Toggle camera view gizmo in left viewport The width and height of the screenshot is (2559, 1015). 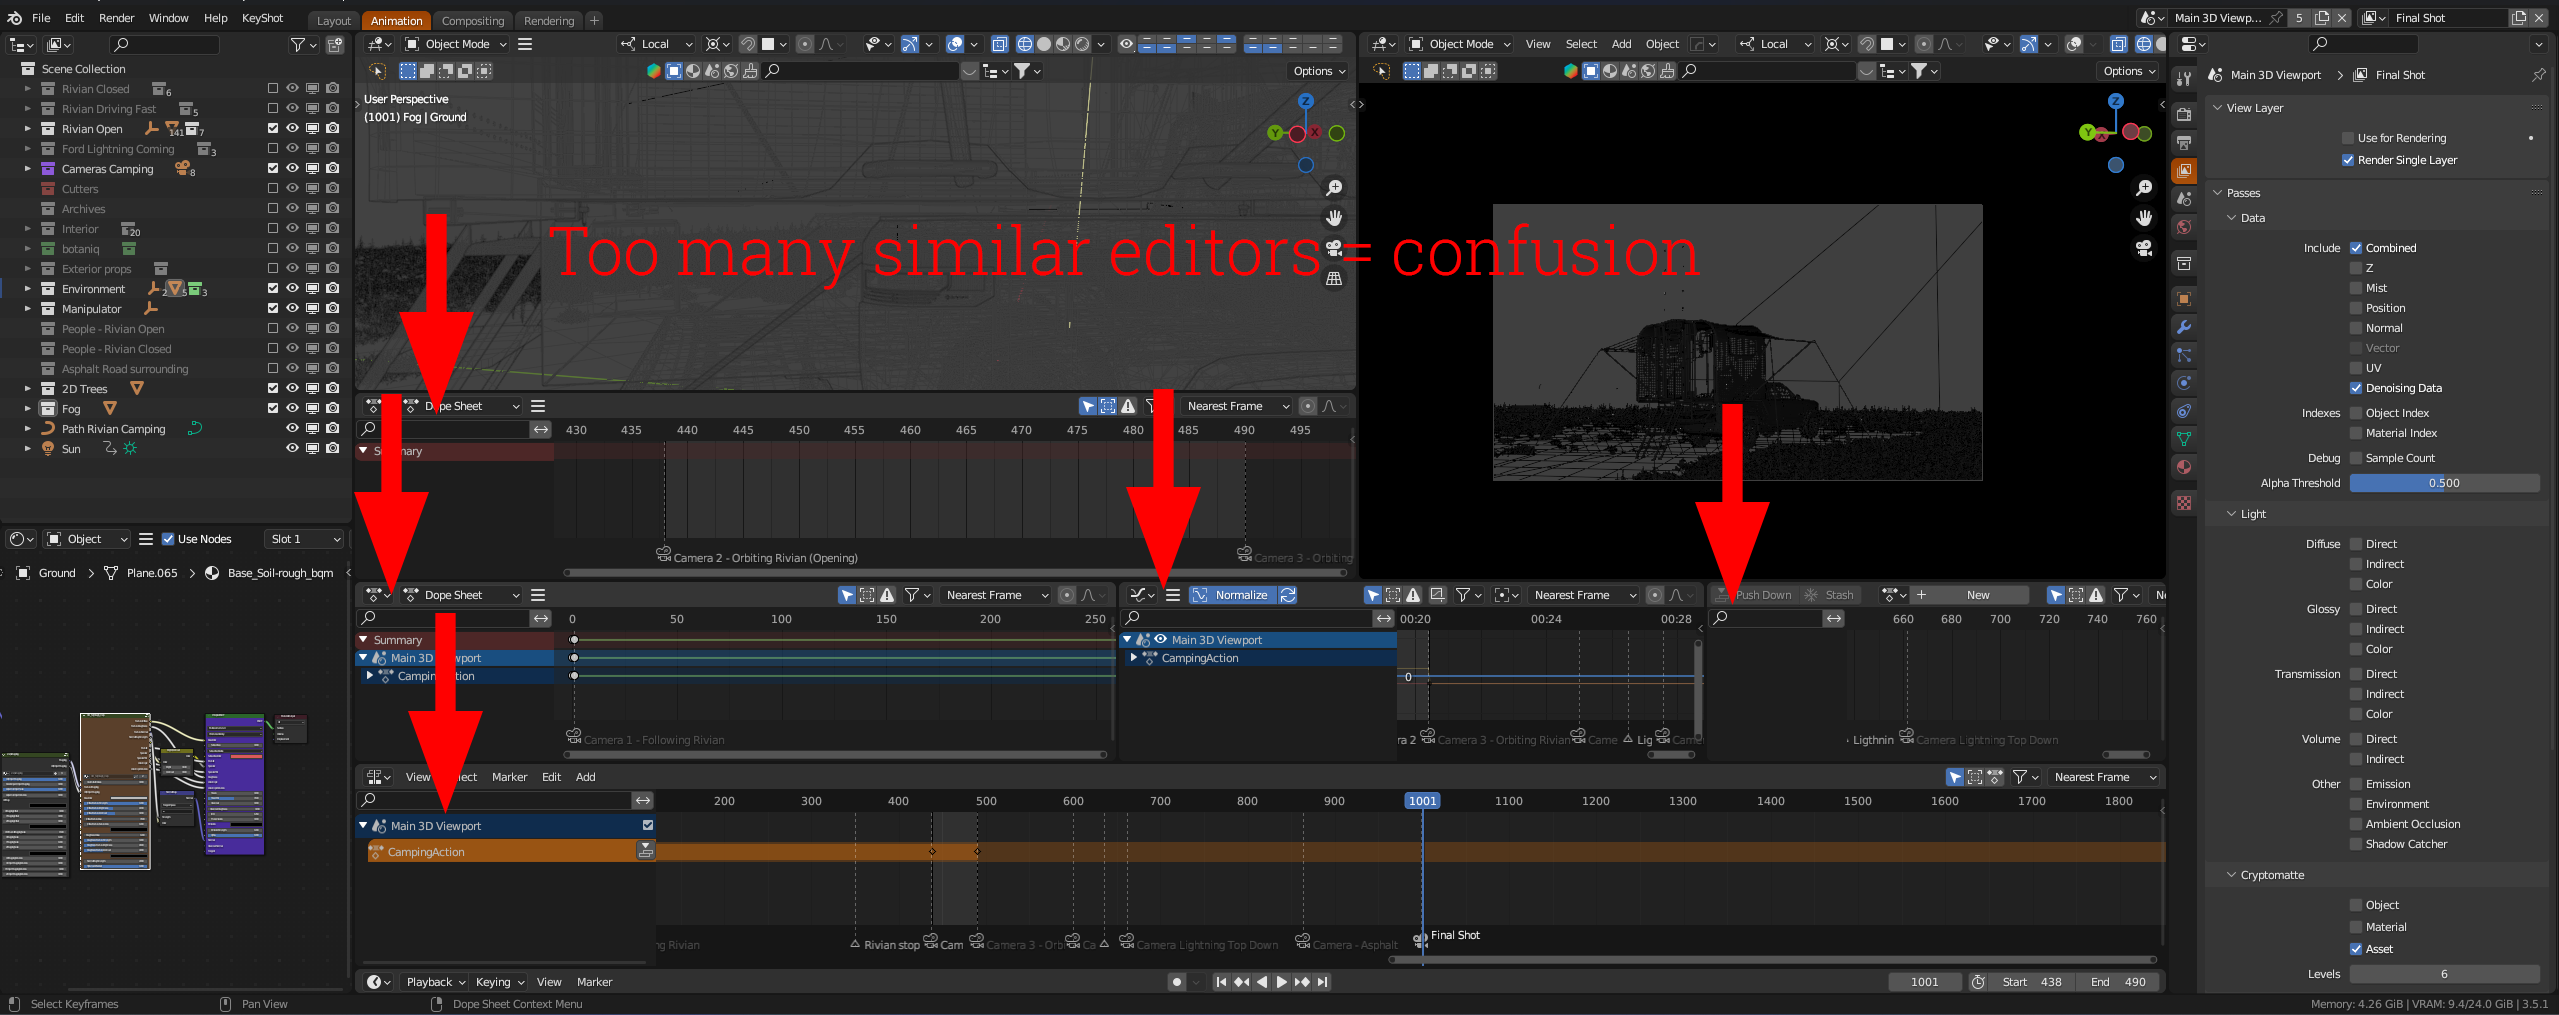(1334, 248)
